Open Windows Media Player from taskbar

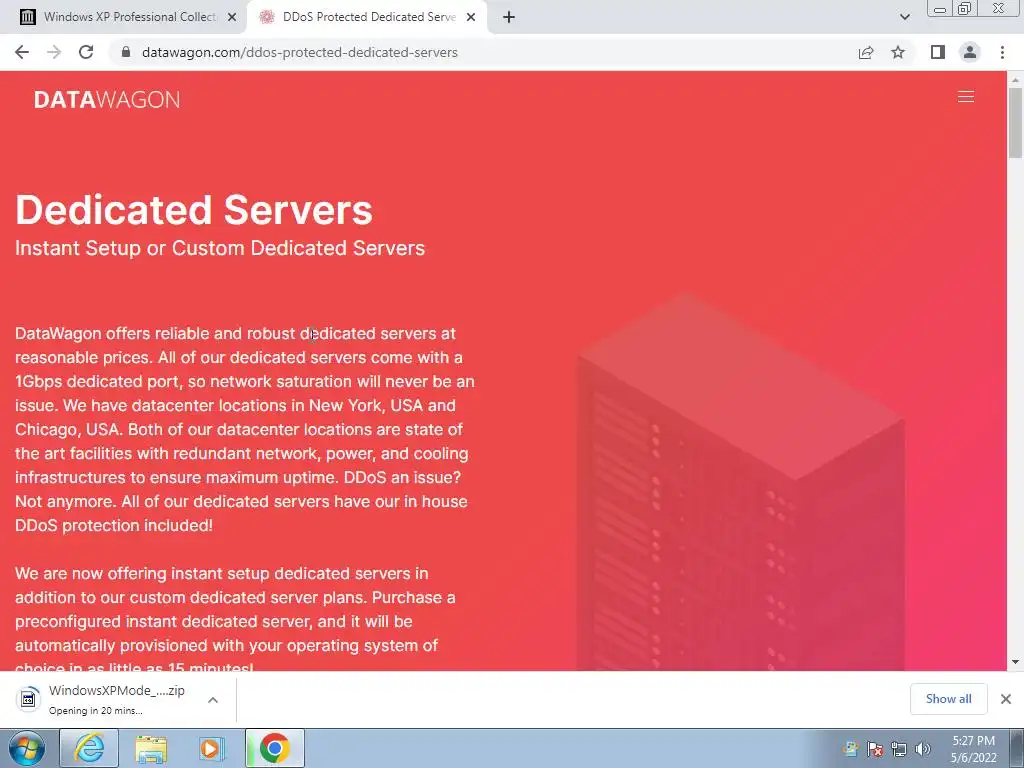212,748
